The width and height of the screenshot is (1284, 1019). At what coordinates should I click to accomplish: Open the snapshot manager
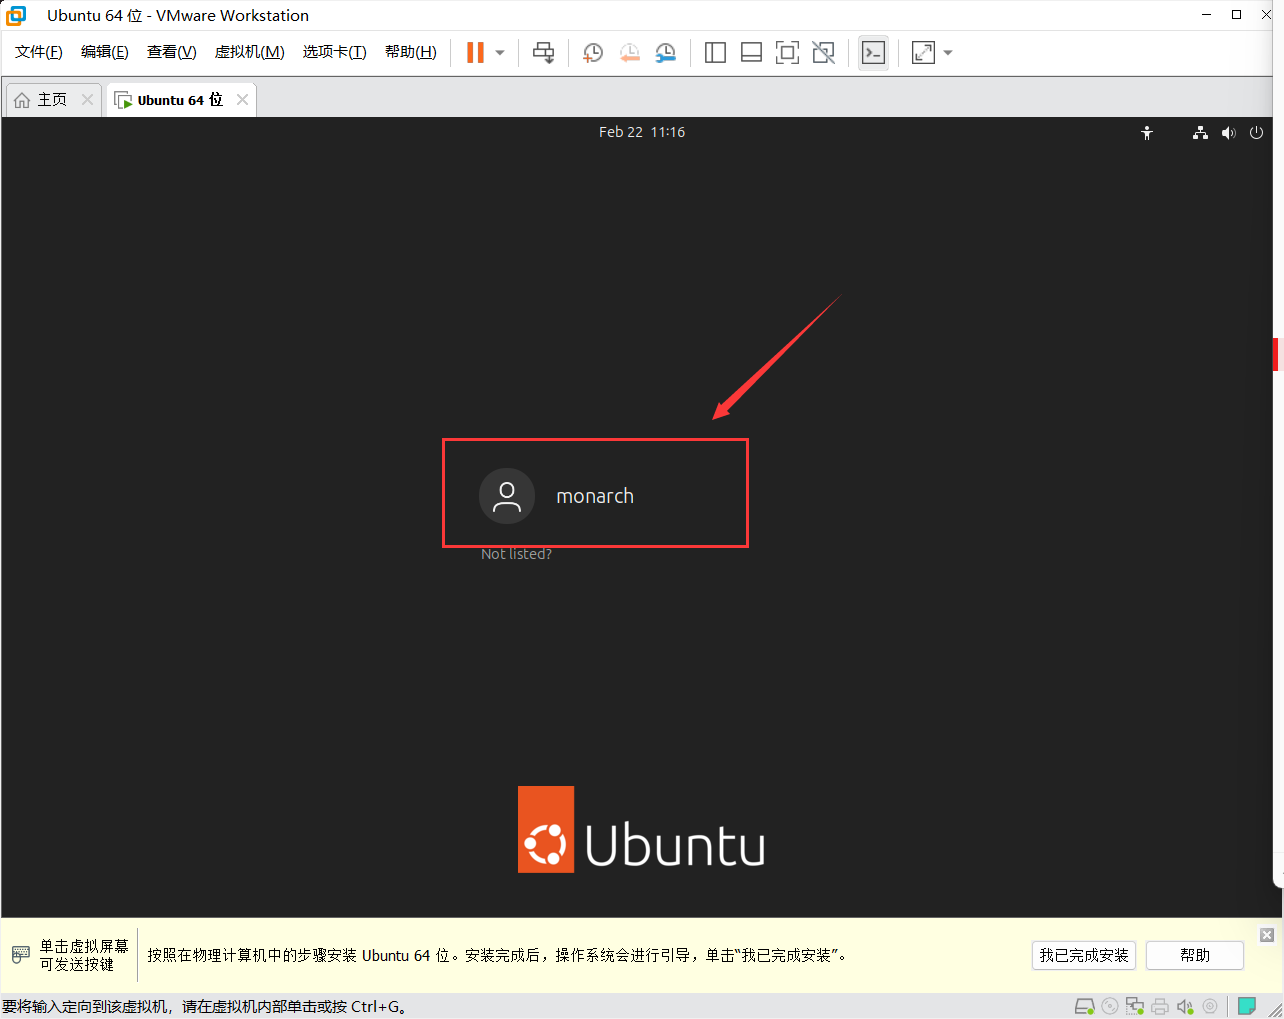[665, 52]
